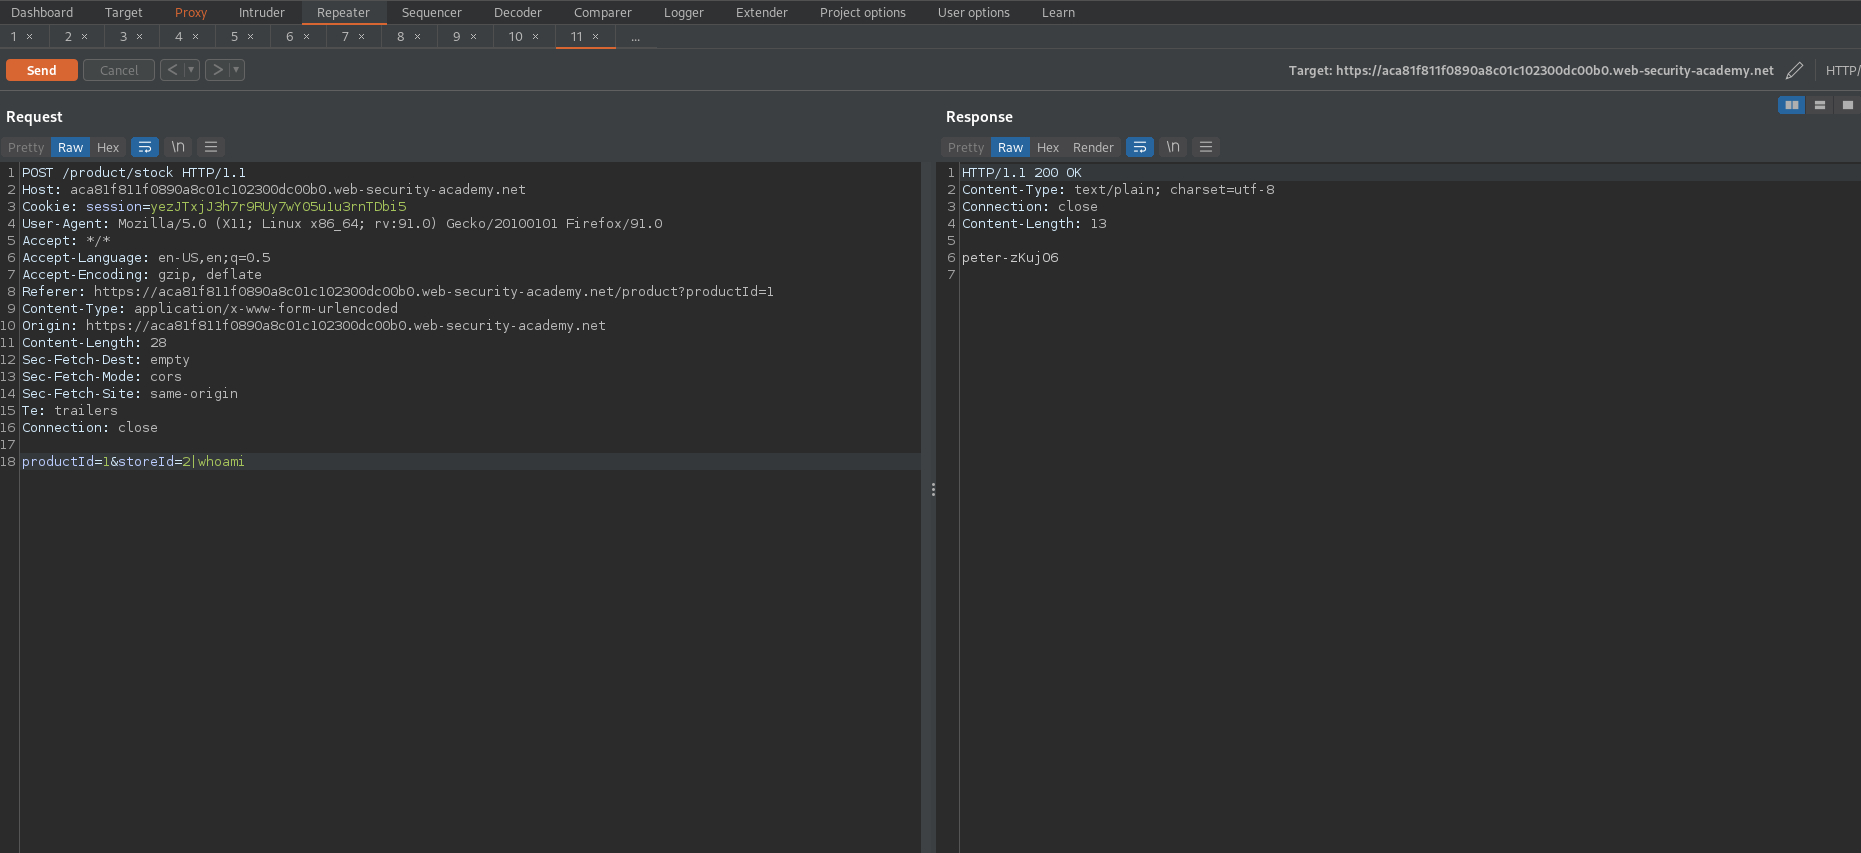
Task: Go forward to the next request with the > arrow
Action: click(x=217, y=70)
